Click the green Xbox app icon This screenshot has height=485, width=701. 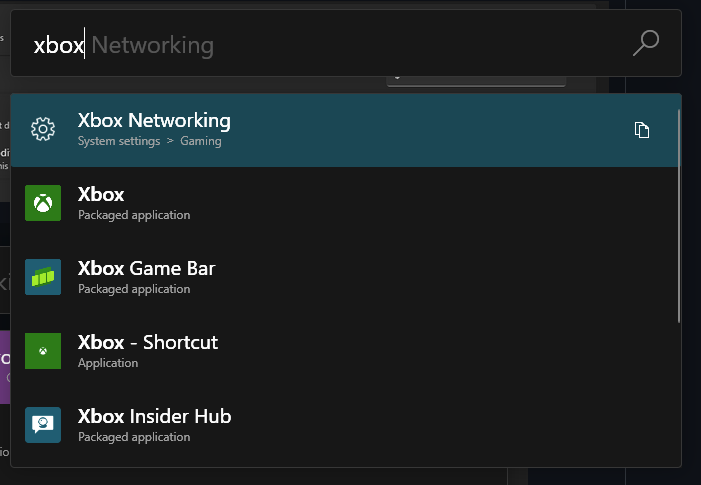(x=43, y=203)
